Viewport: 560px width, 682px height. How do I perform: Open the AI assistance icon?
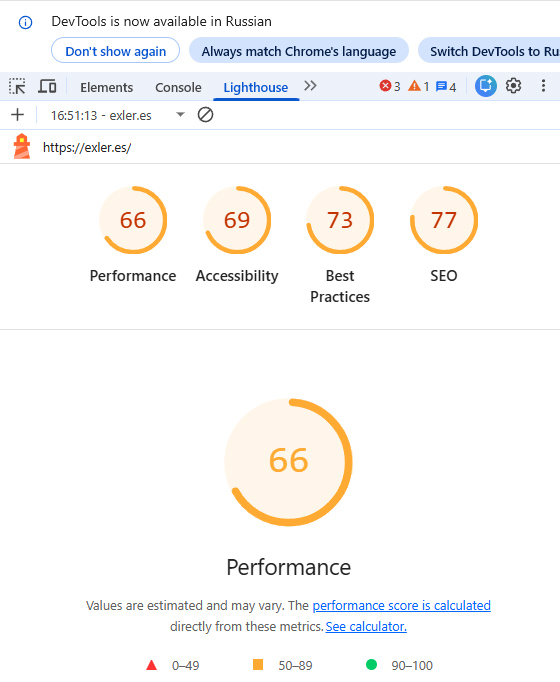coord(486,86)
